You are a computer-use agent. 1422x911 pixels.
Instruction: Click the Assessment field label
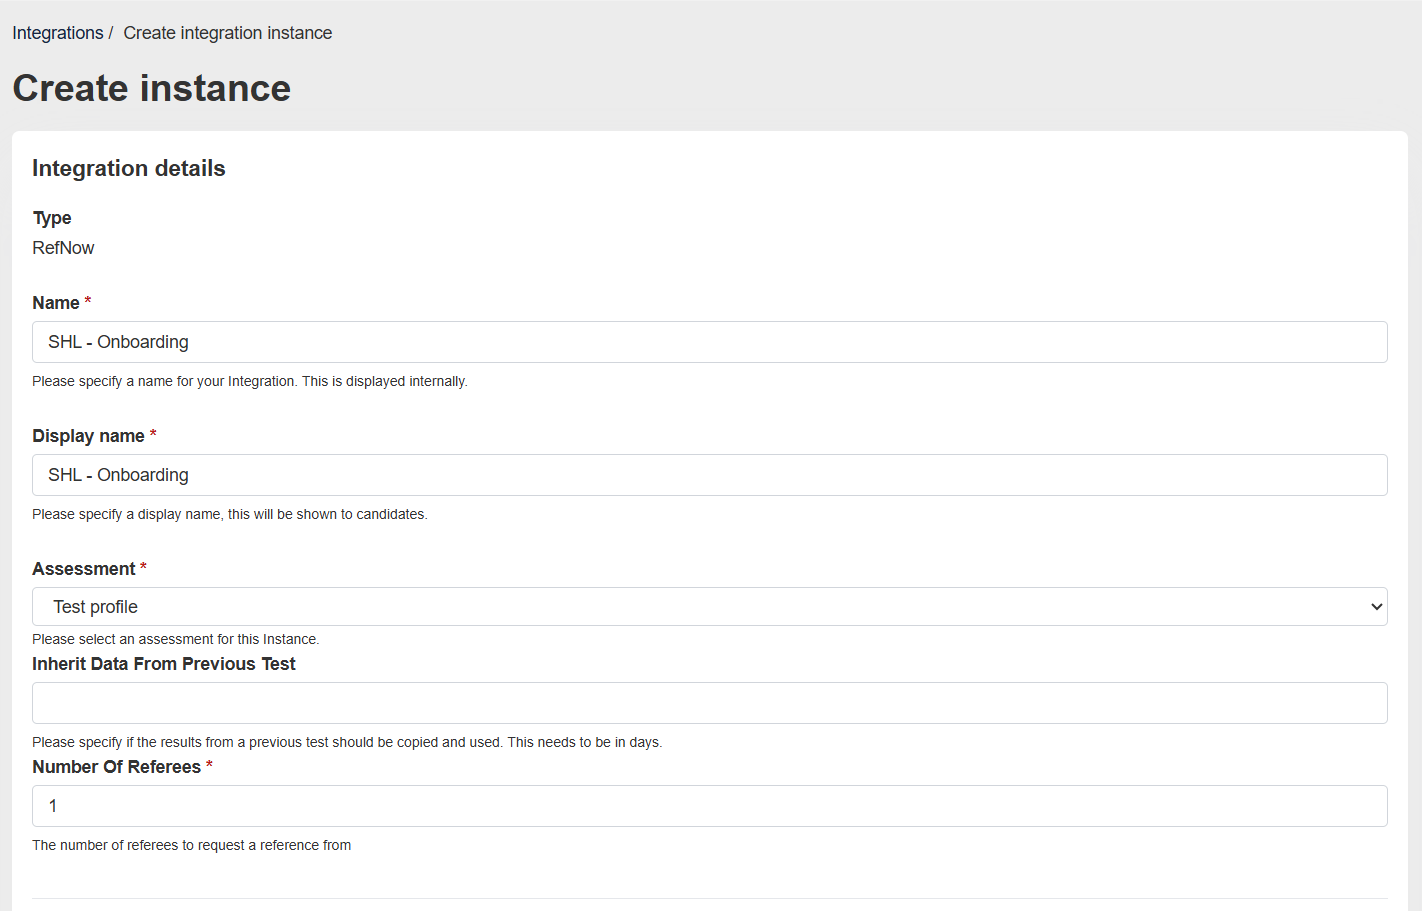point(84,569)
